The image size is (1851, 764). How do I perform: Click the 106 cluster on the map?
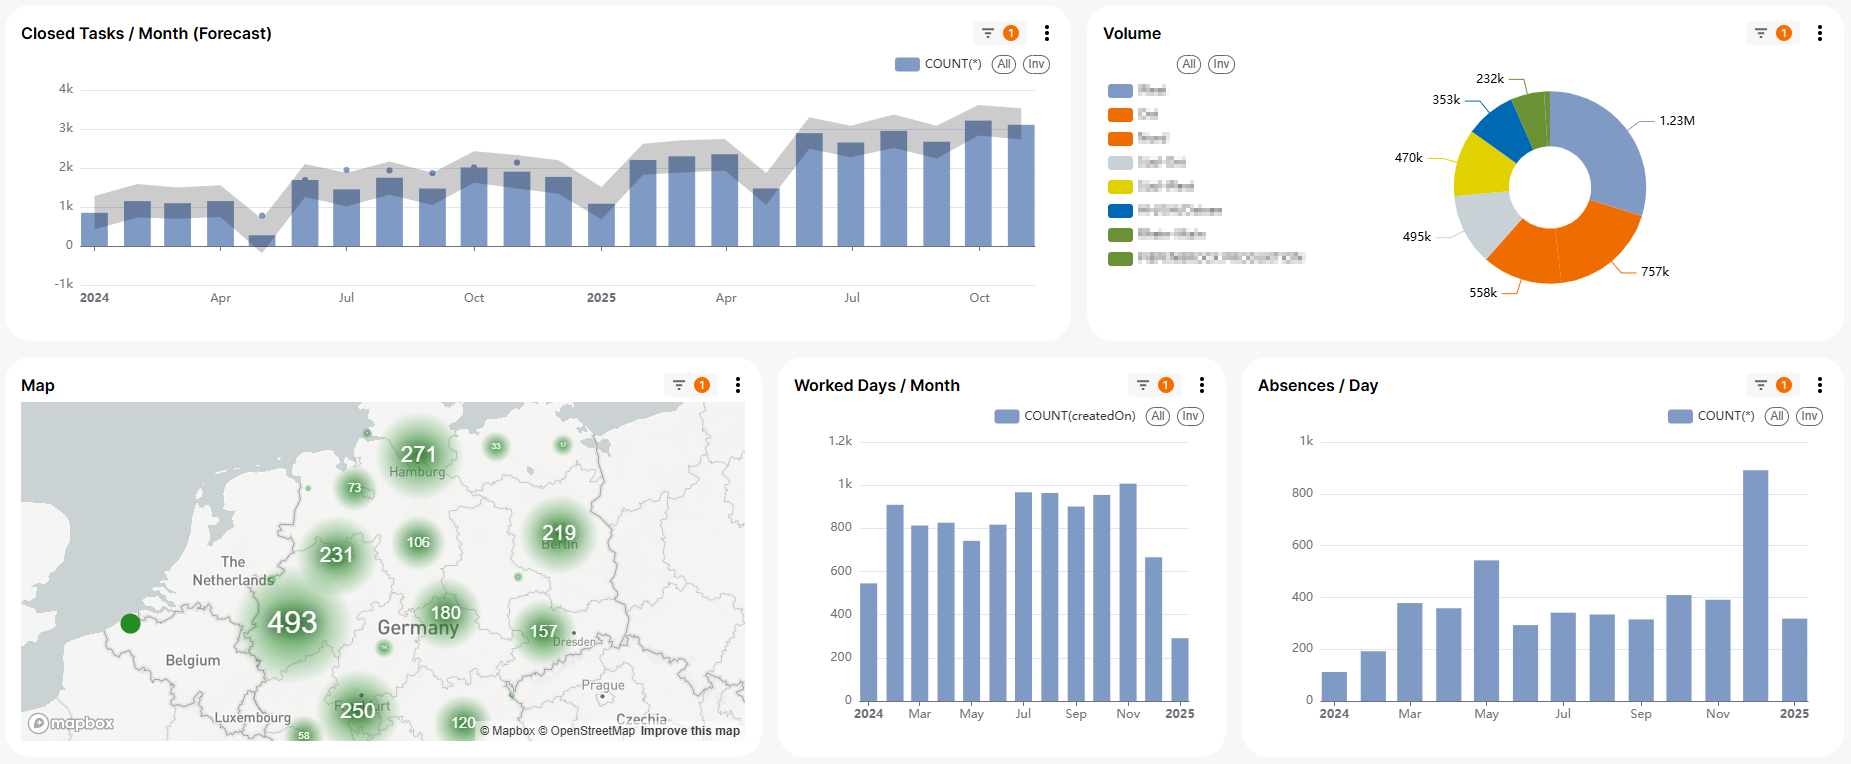[418, 542]
